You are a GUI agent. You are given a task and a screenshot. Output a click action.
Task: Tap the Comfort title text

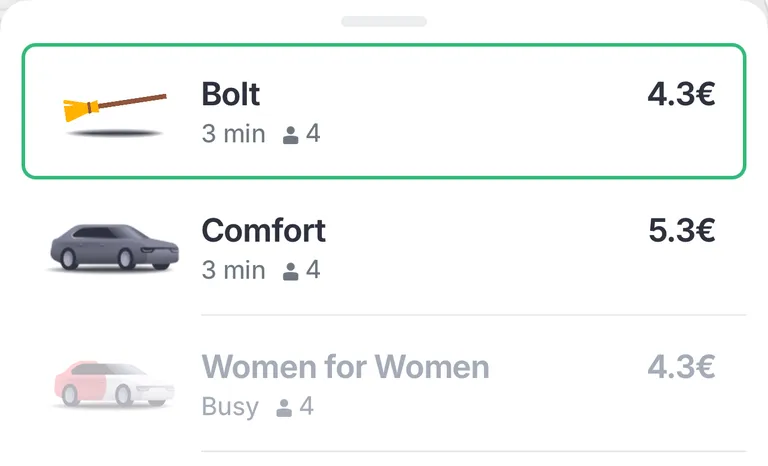(264, 230)
